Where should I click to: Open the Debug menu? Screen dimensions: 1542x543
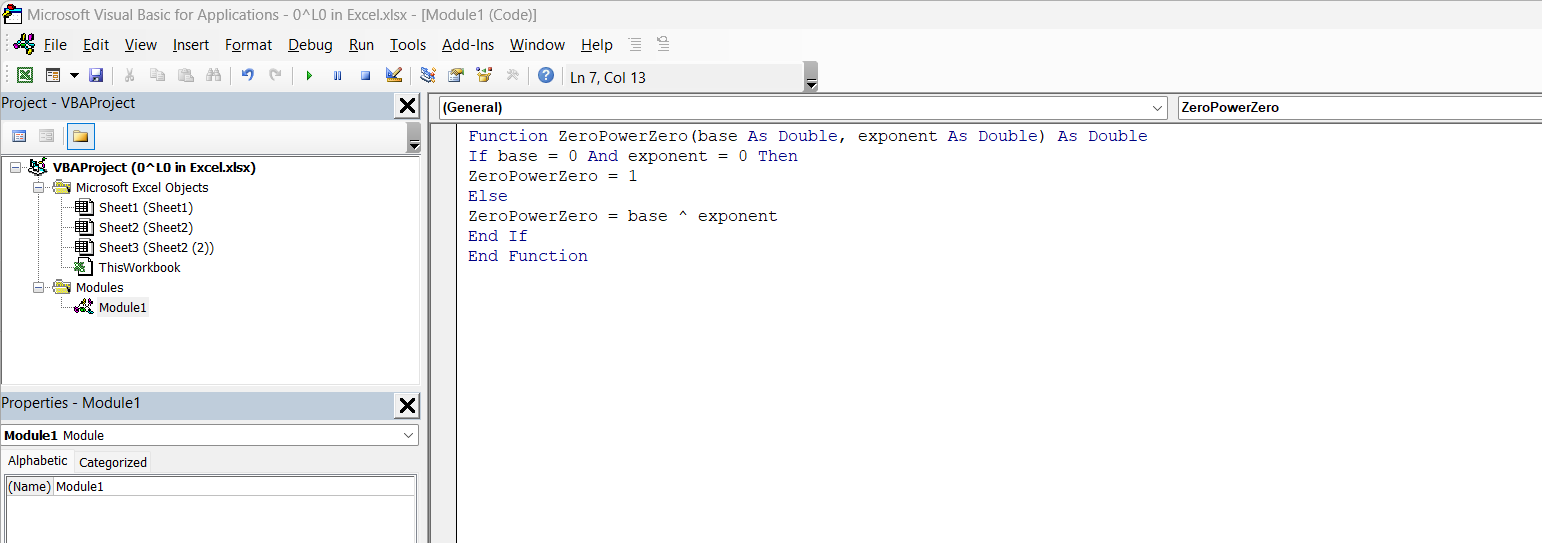[x=310, y=45]
